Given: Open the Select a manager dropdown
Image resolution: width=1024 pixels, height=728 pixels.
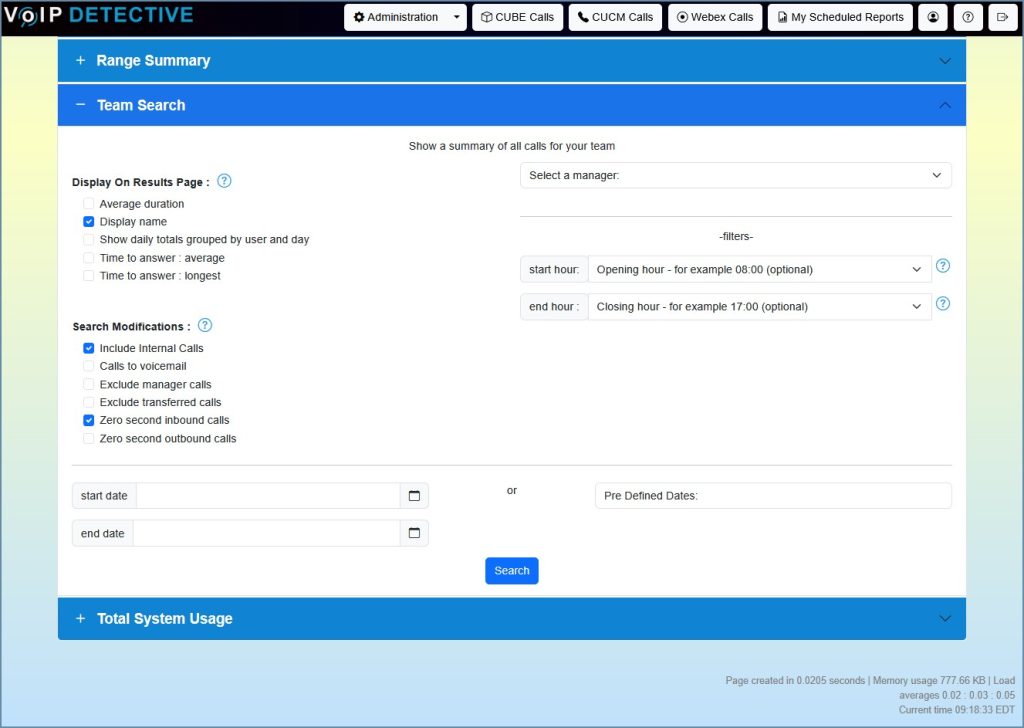Looking at the screenshot, I should pos(735,175).
